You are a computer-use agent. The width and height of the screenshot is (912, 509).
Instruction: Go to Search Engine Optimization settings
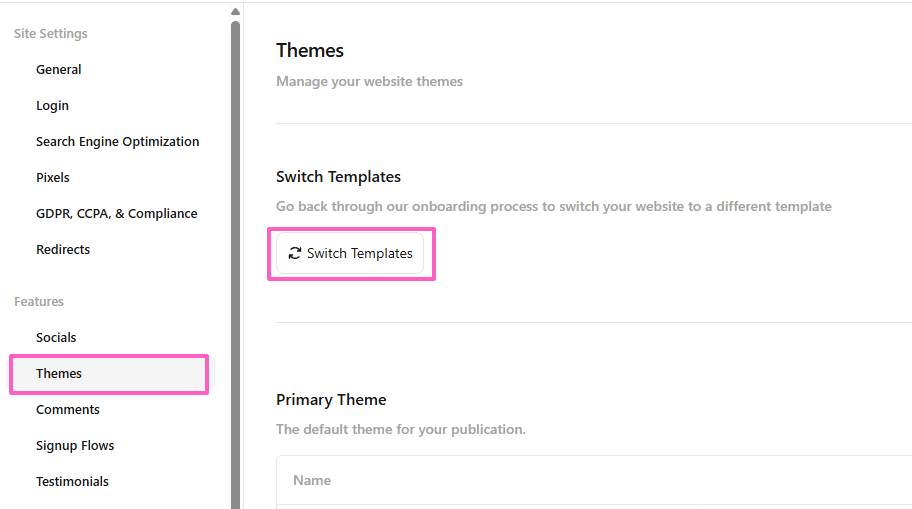coord(117,142)
